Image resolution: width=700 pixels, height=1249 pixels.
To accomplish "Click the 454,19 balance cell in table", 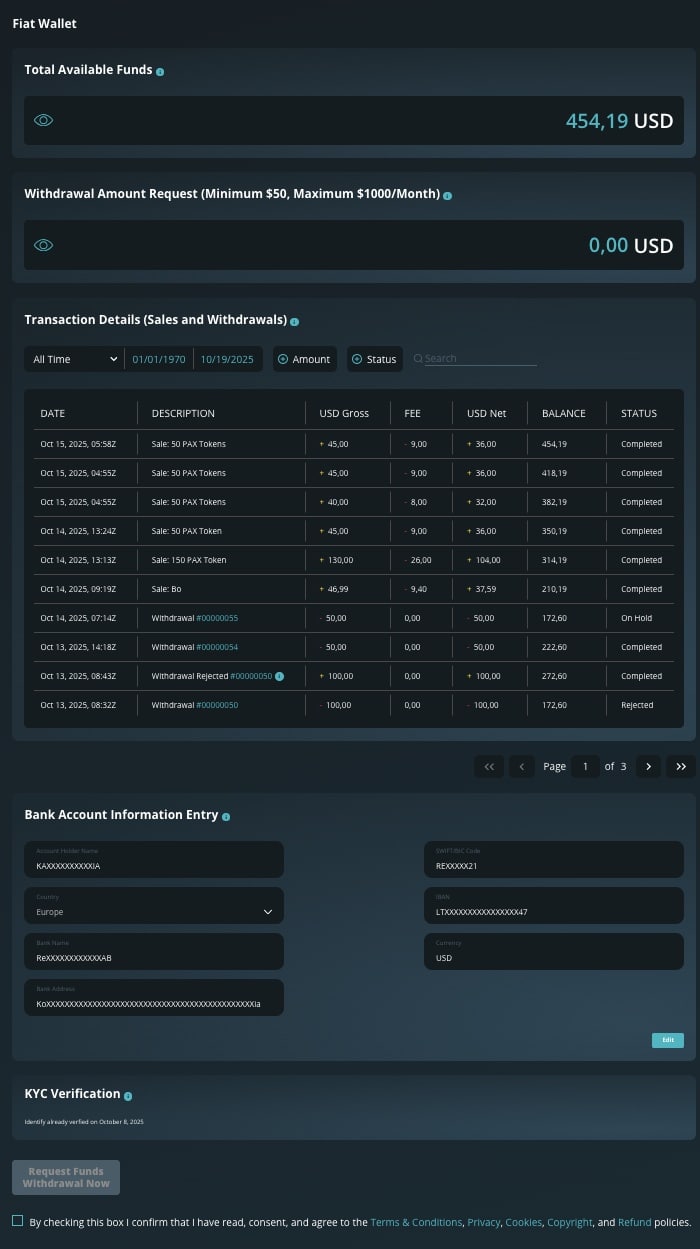I will tap(554, 444).
